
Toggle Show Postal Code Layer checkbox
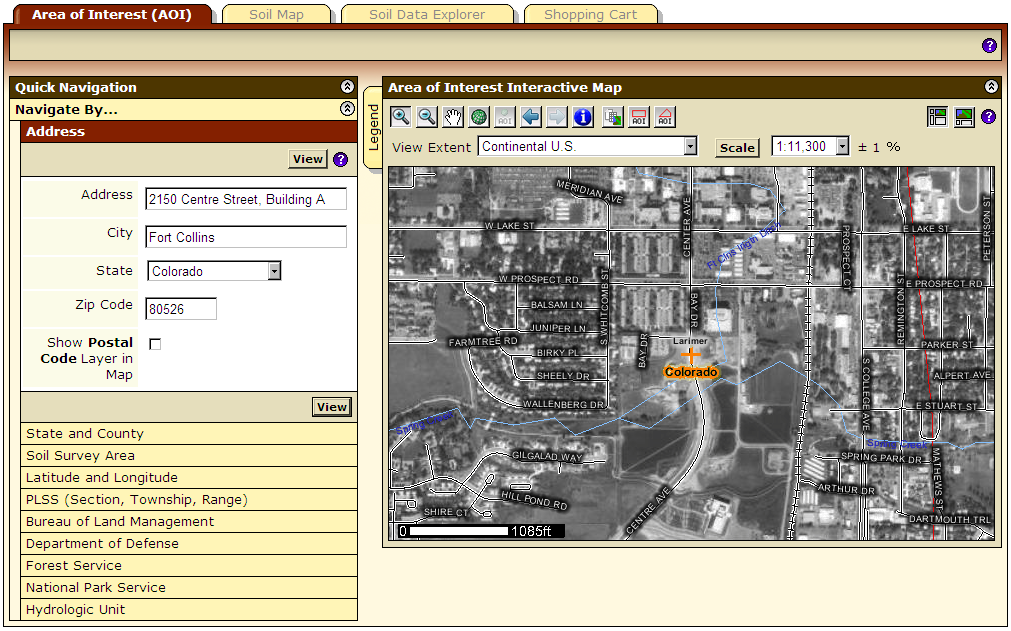pos(155,344)
